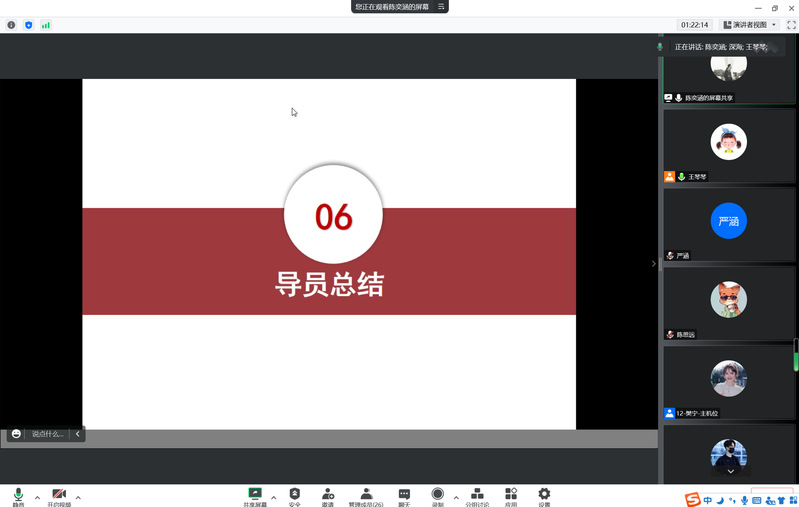Screen dimensions: 799x507
Task: Open meeting Settings (设置) gear
Action: tap(544, 495)
